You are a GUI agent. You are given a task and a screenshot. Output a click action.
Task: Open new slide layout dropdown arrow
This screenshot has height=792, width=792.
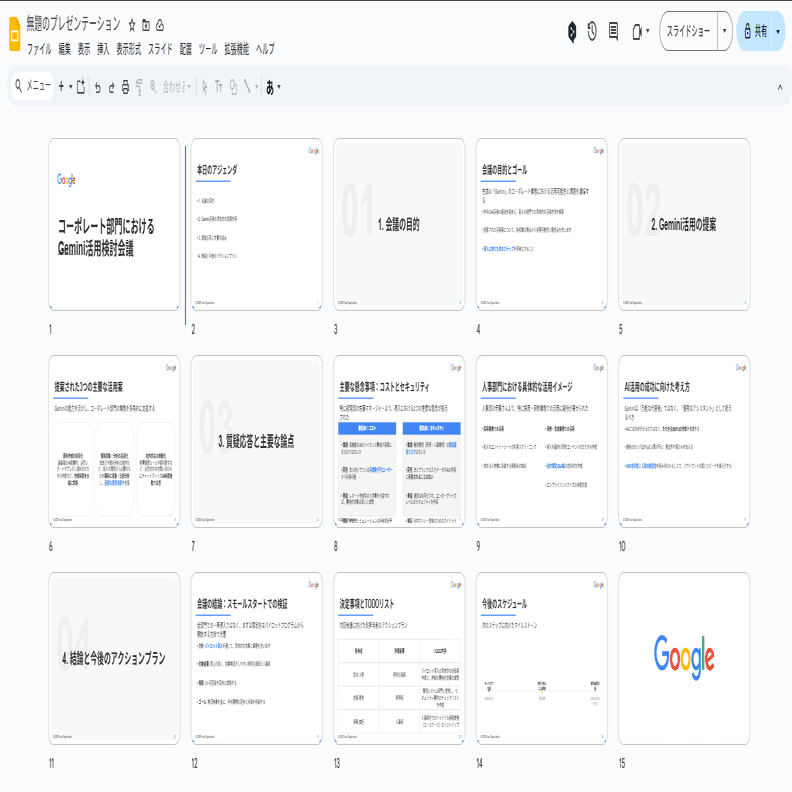click(x=71, y=87)
